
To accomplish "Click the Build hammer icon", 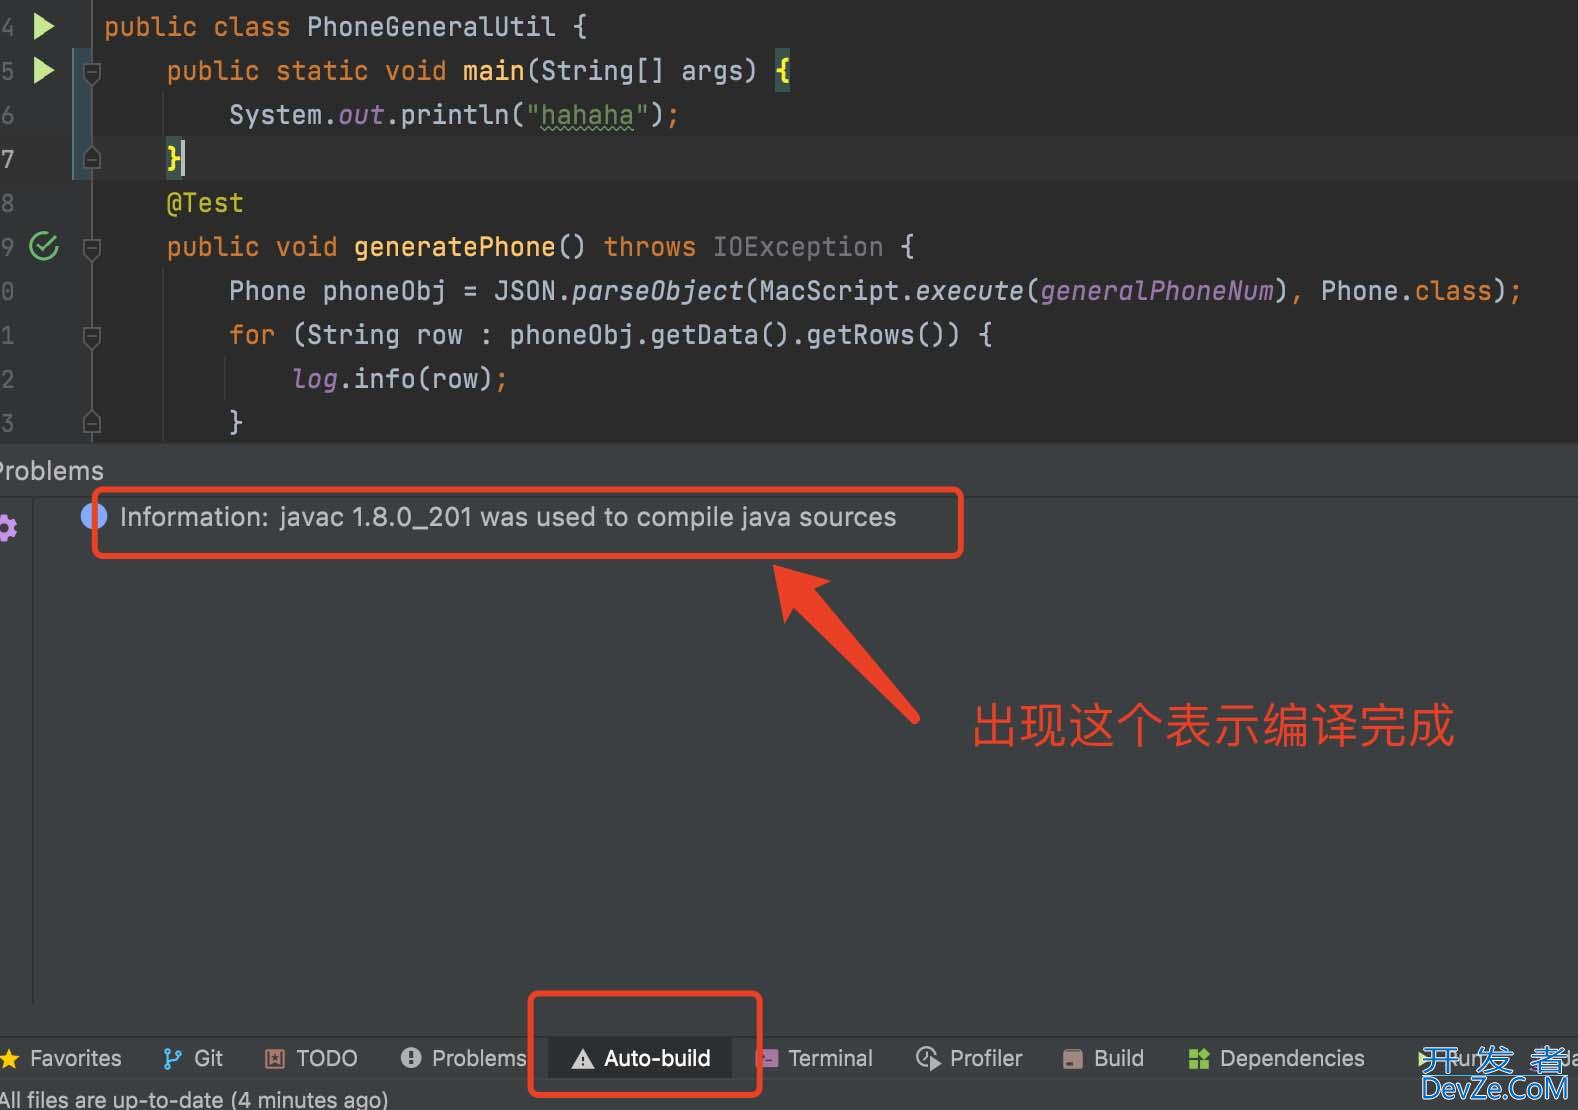I will [1072, 1059].
